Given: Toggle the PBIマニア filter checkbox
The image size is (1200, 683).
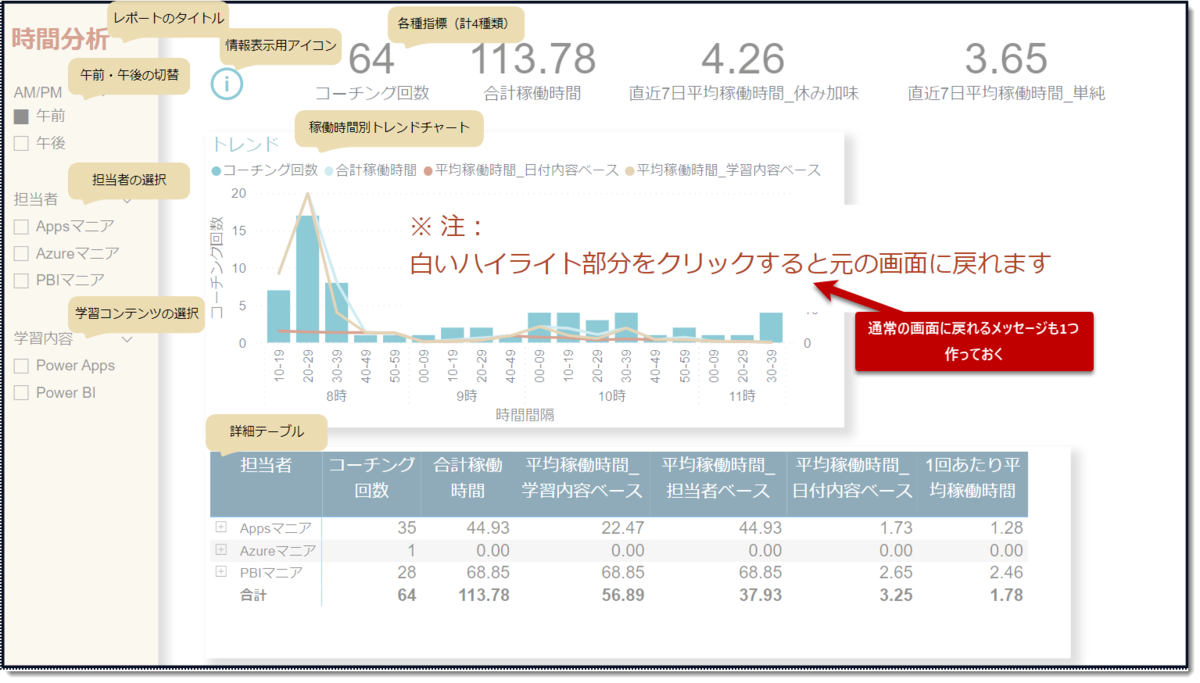Looking at the screenshot, I should click(x=21, y=281).
